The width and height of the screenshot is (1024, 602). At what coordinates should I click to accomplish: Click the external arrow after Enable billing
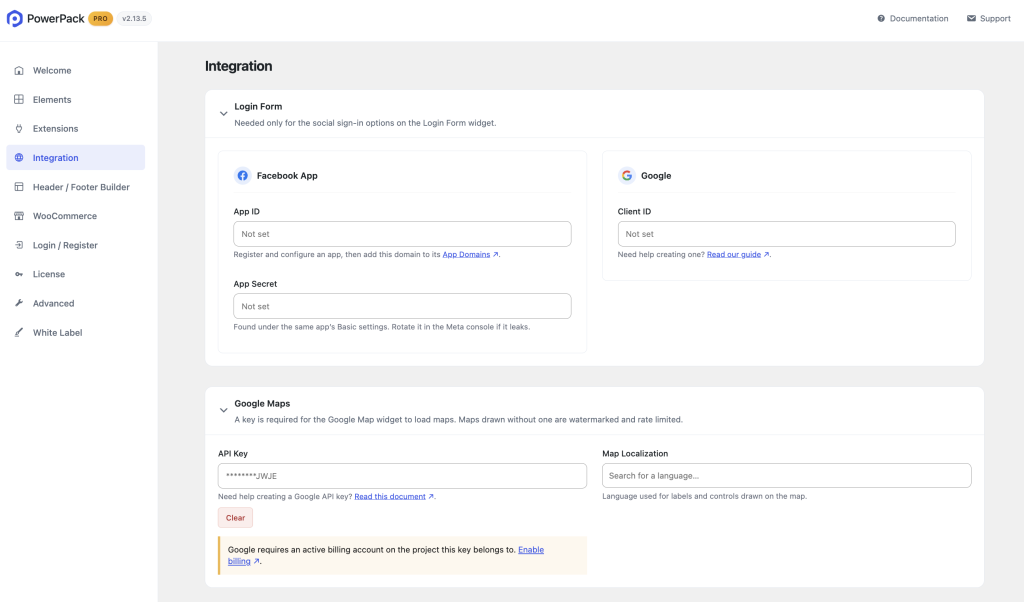(257, 562)
